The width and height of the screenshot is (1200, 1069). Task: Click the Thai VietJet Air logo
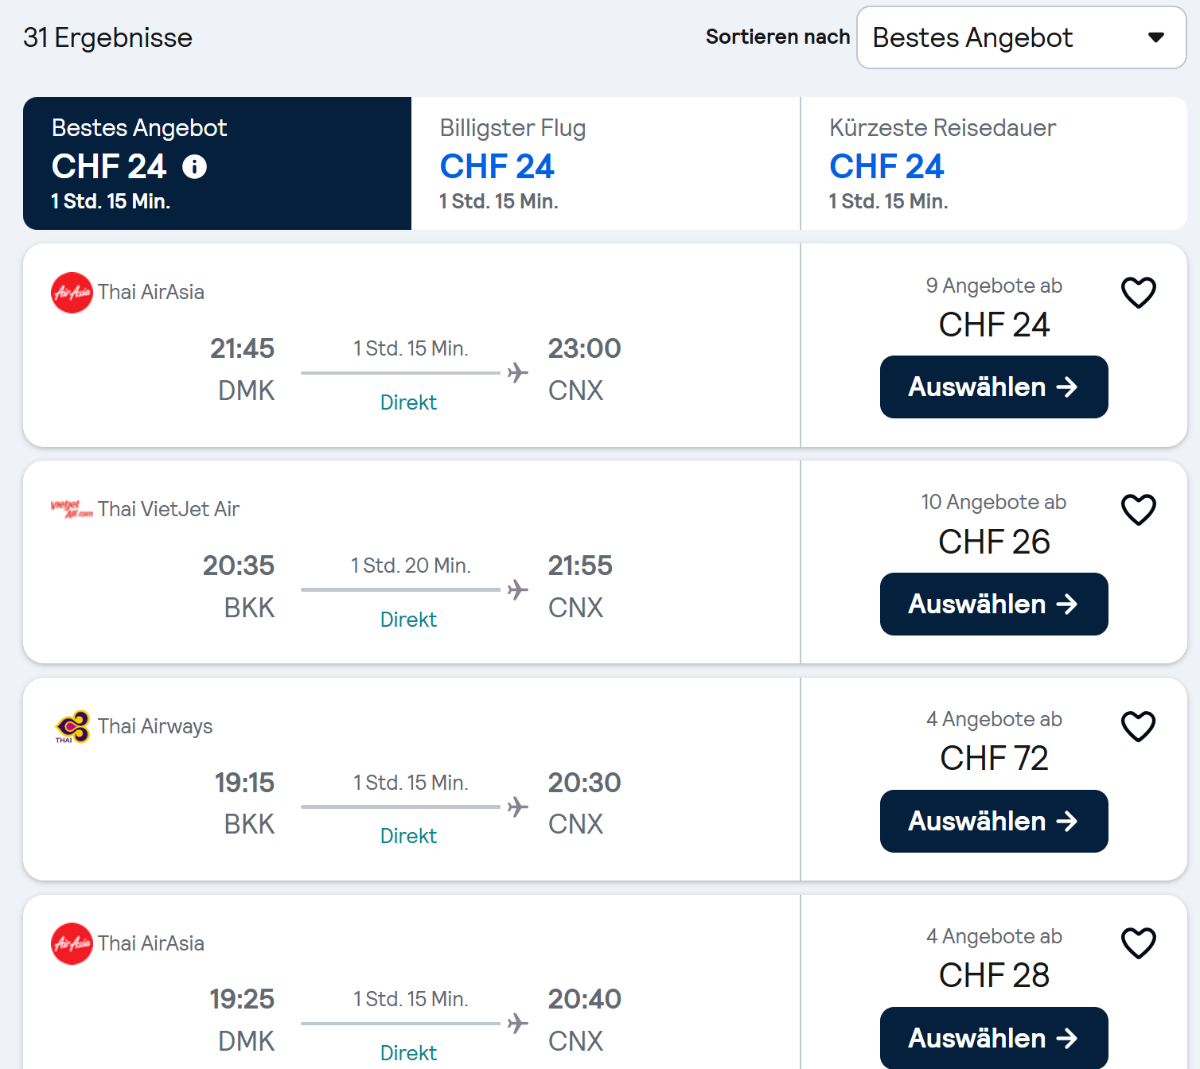tap(72, 509)
